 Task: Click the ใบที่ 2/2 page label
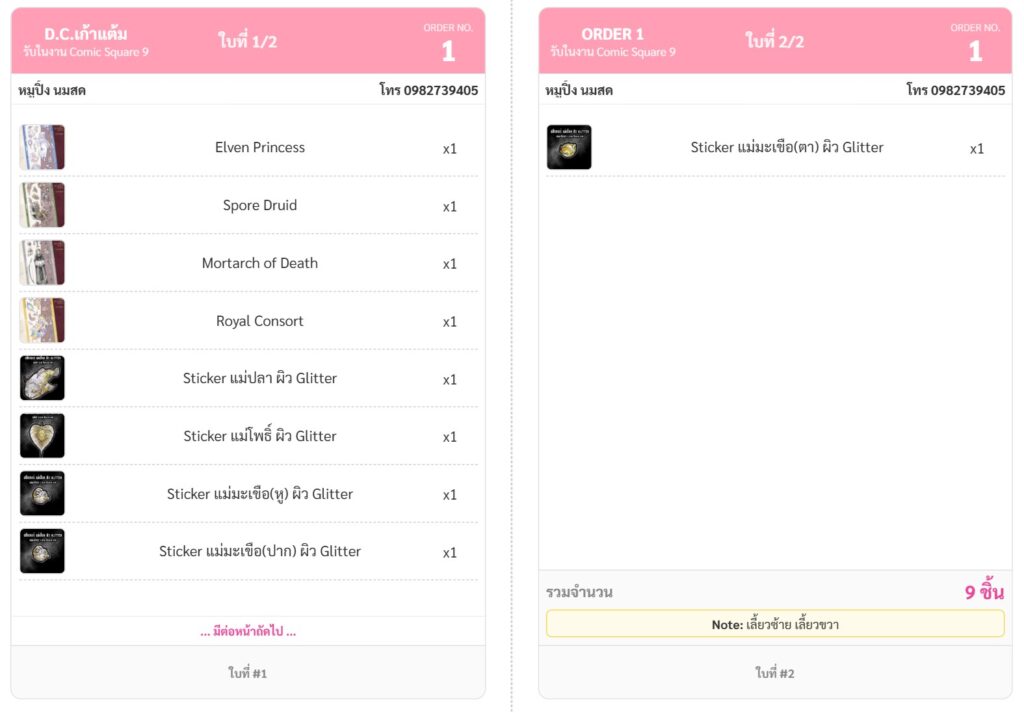pyautogui.click(x=775, y=41)
